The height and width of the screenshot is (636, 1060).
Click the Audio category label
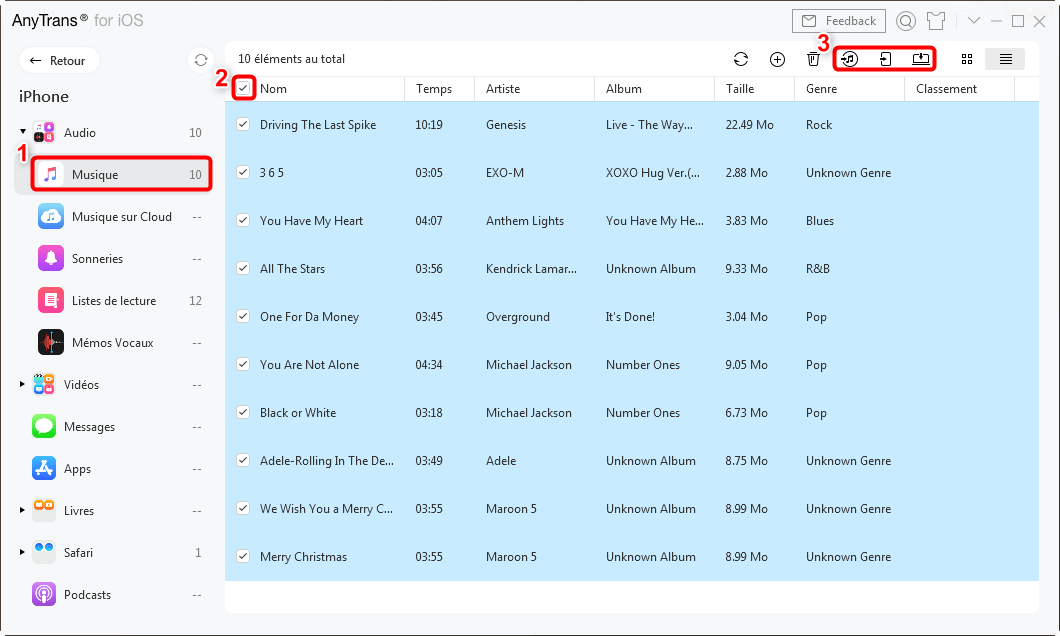point(80,133)
